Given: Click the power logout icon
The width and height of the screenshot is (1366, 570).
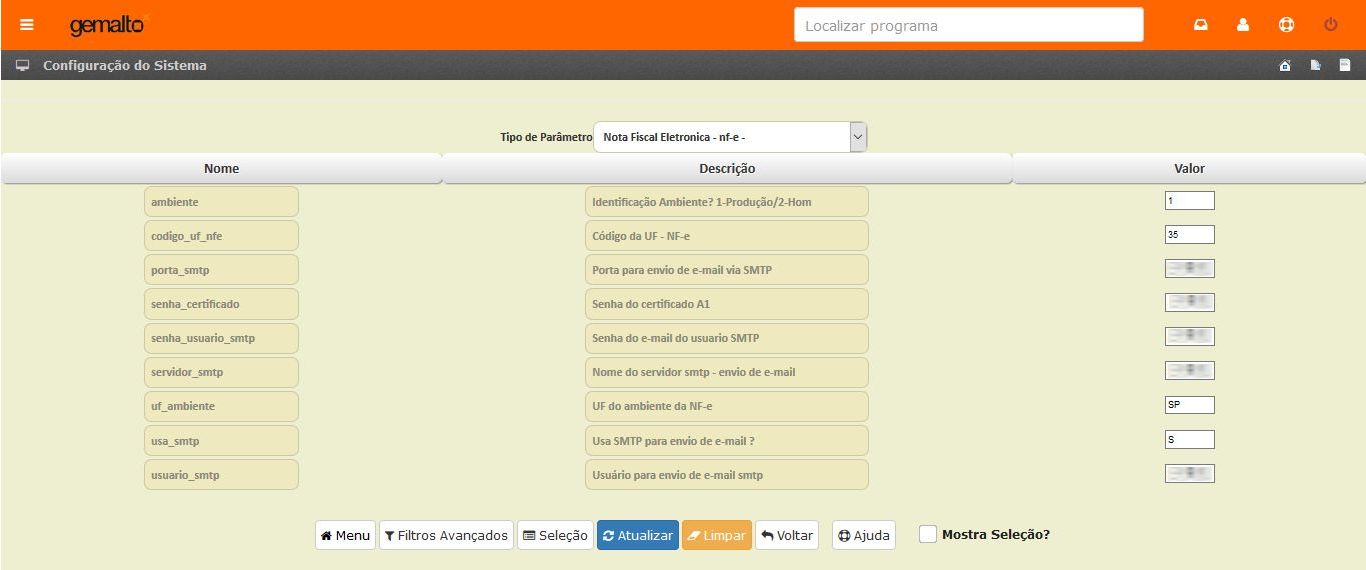Looking at the screenshot, I should coord(1330,25).
